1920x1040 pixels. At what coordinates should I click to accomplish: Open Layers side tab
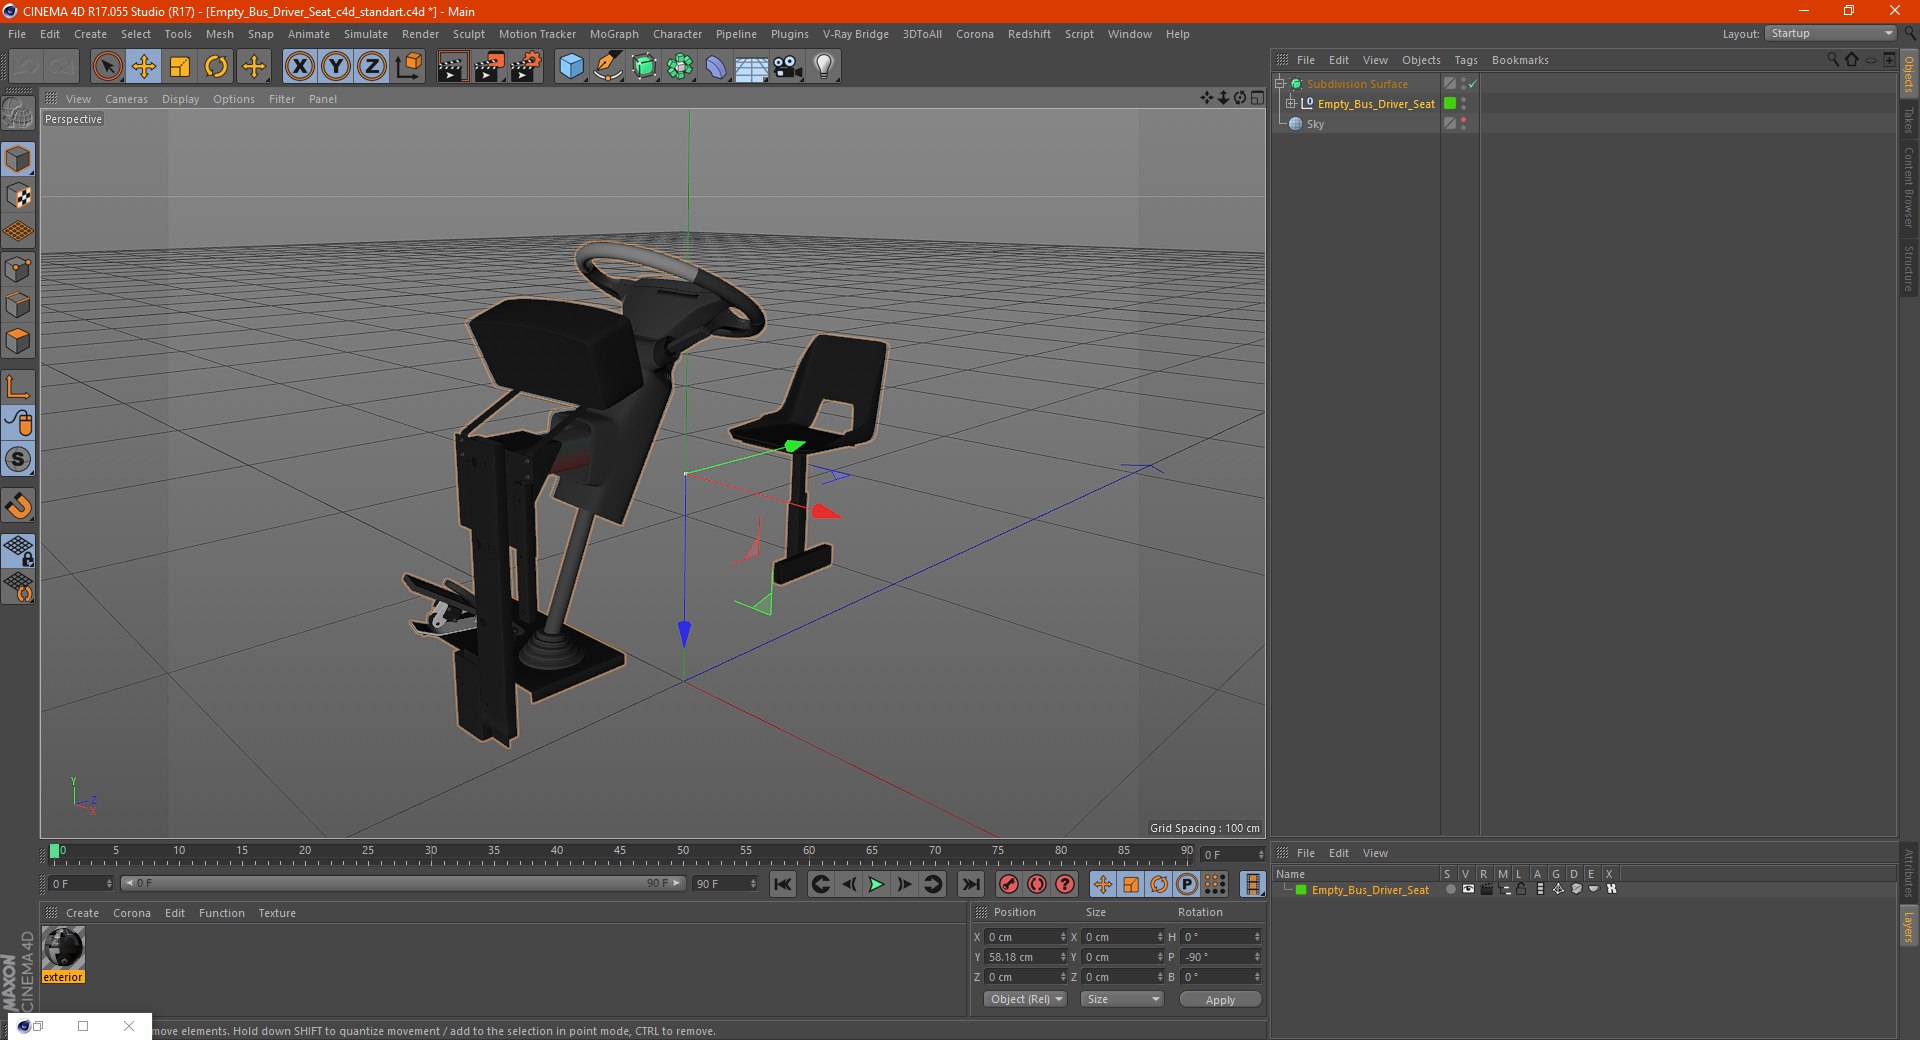coord(1909,926)
